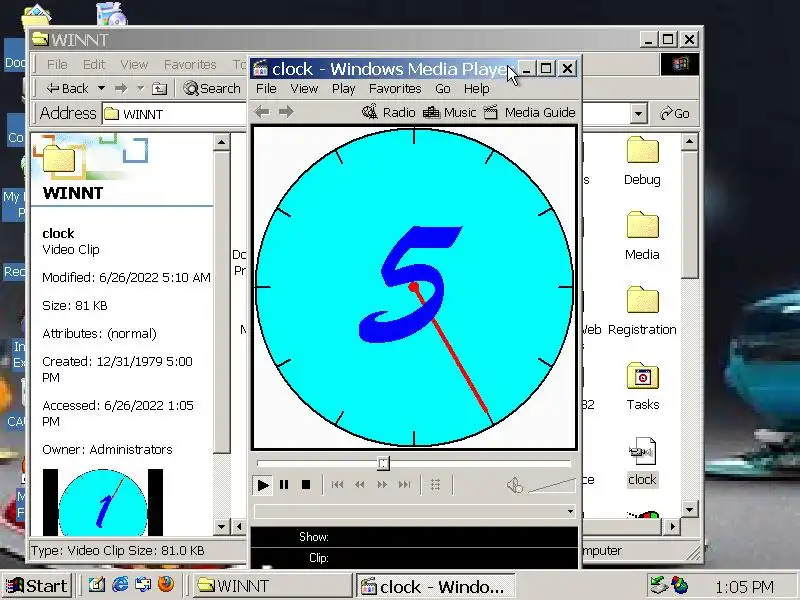This screenshot has height=600, width=800.
Task: Open Favorites menu in WINNT window
Action: 190,65
